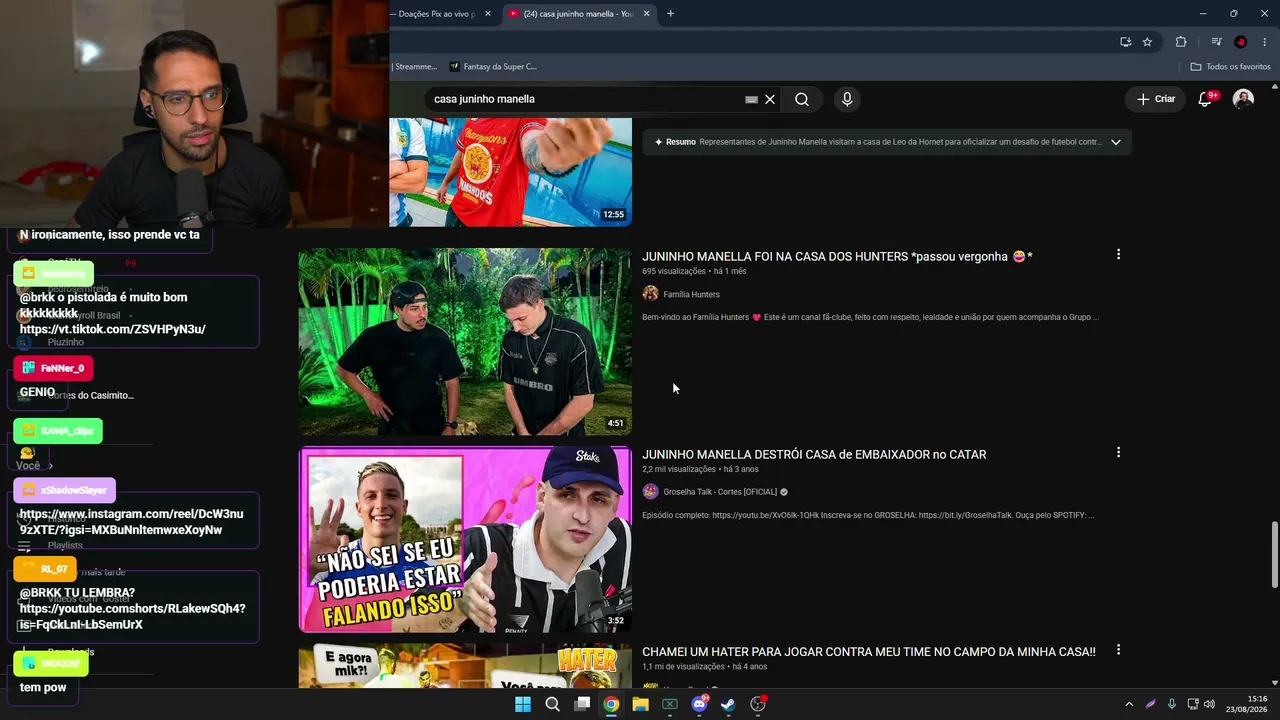Clear the YouTube search query
1280x720 pixels.
click(x=770, y=99)
